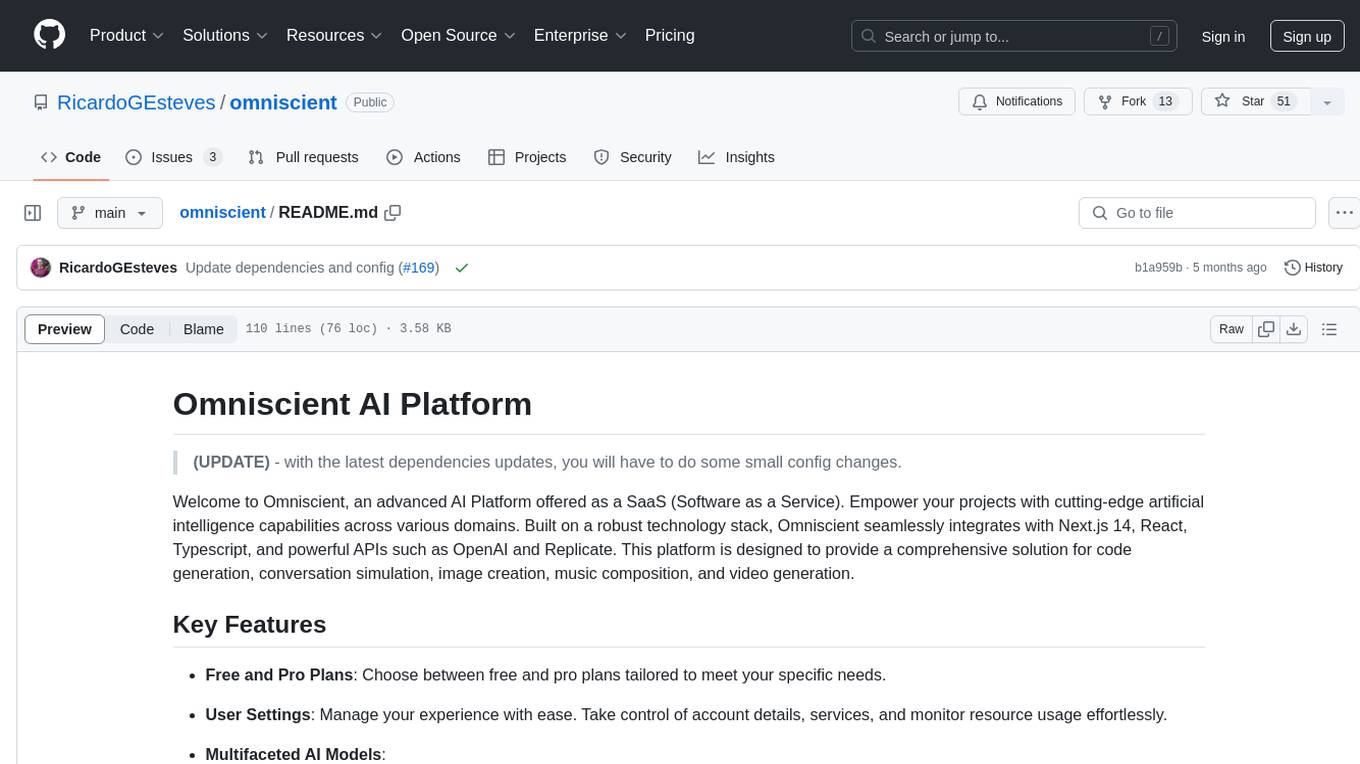Viewport: 1360px width, 764px height.
Task: Expand the Solutions menu
Action: click(225, 35)
